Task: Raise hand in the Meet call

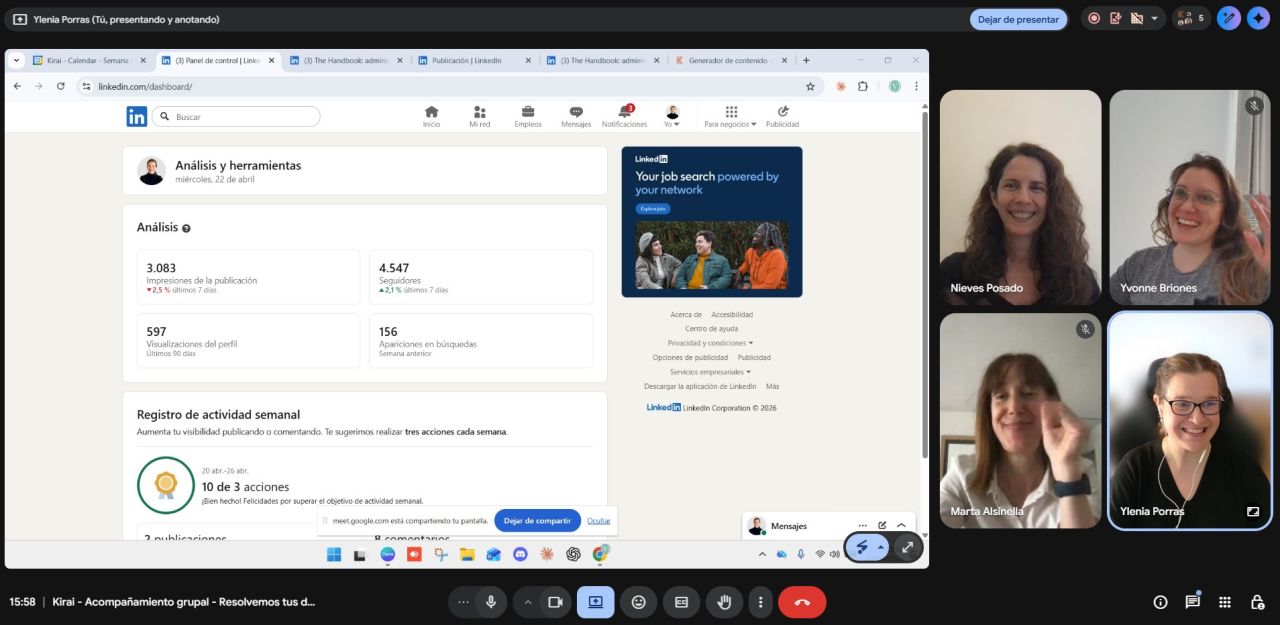Action: pyautogui.click(x=724, y=602)
